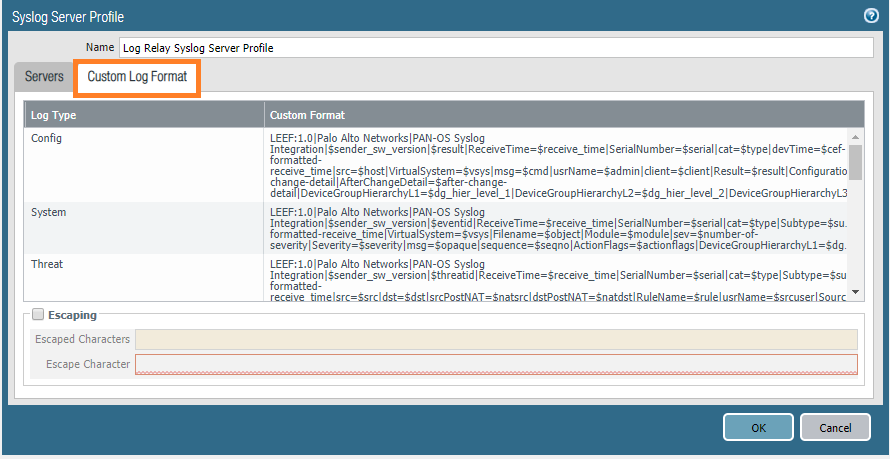Open the System custom format LEEF text
890x459 pixels.
pyautogui.click(x=556, y=227)
